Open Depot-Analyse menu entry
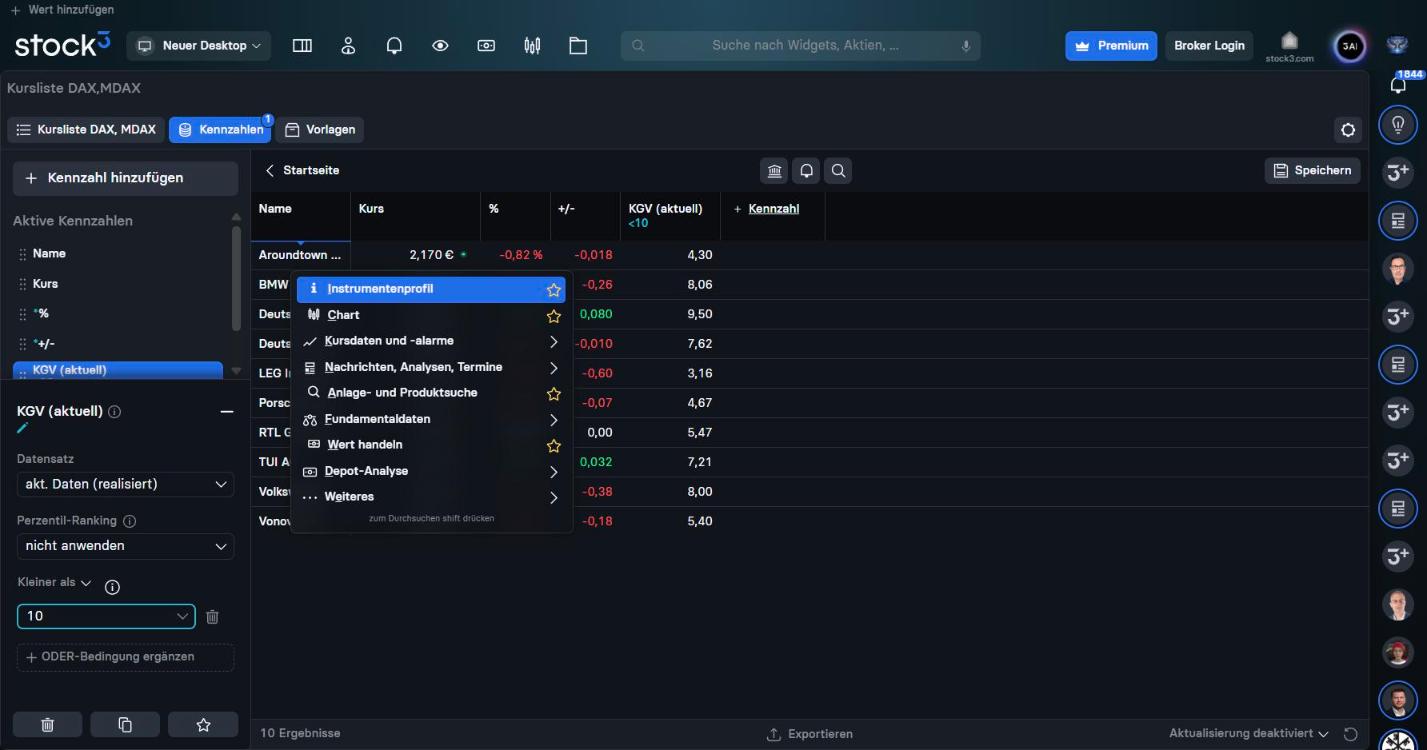1427x750 pixels. (x=431, y=471)
